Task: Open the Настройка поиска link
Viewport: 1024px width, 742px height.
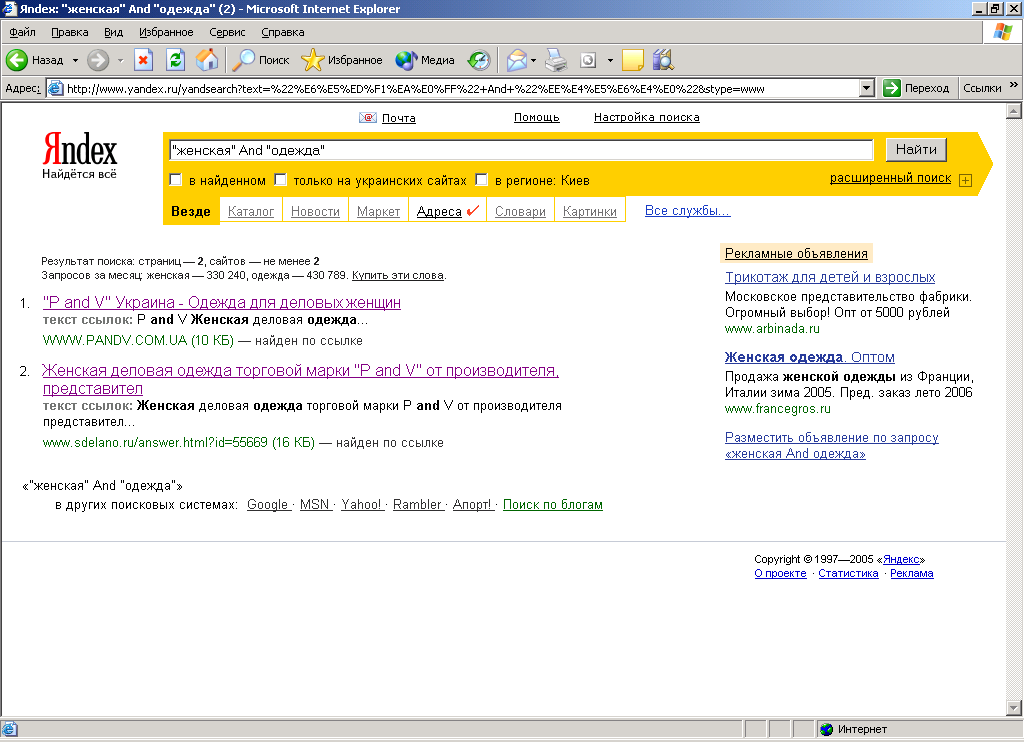Action: (x=647, y=117)
